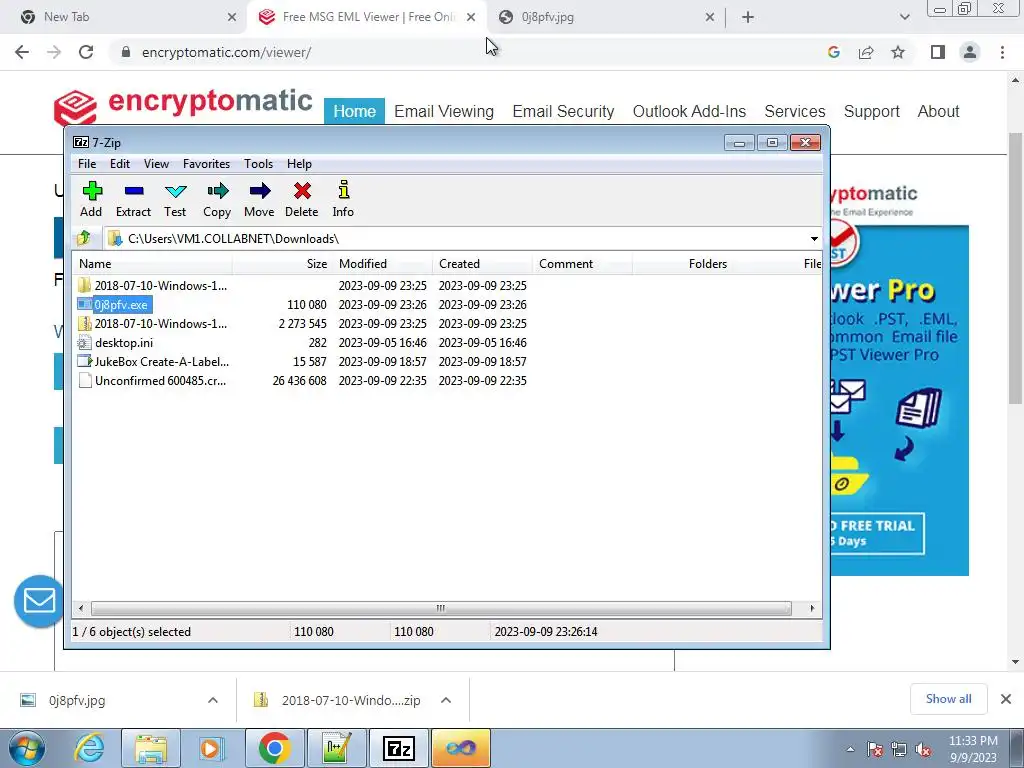Open the 7-Zip Edit menu
This screenshot has width=1024, height=768.
click(x=120, y=164)
